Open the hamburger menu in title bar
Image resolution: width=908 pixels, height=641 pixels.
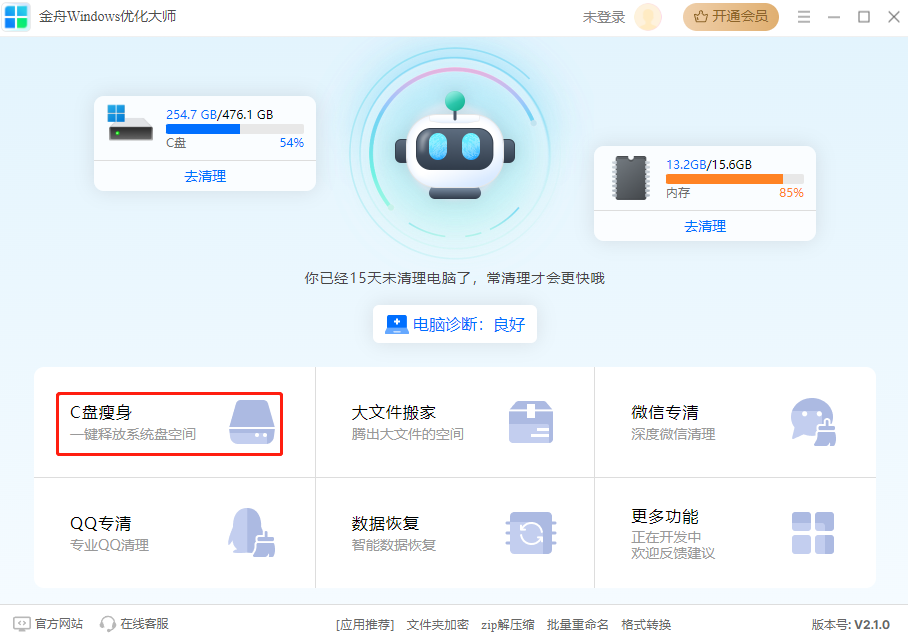(x=804, y=17)
